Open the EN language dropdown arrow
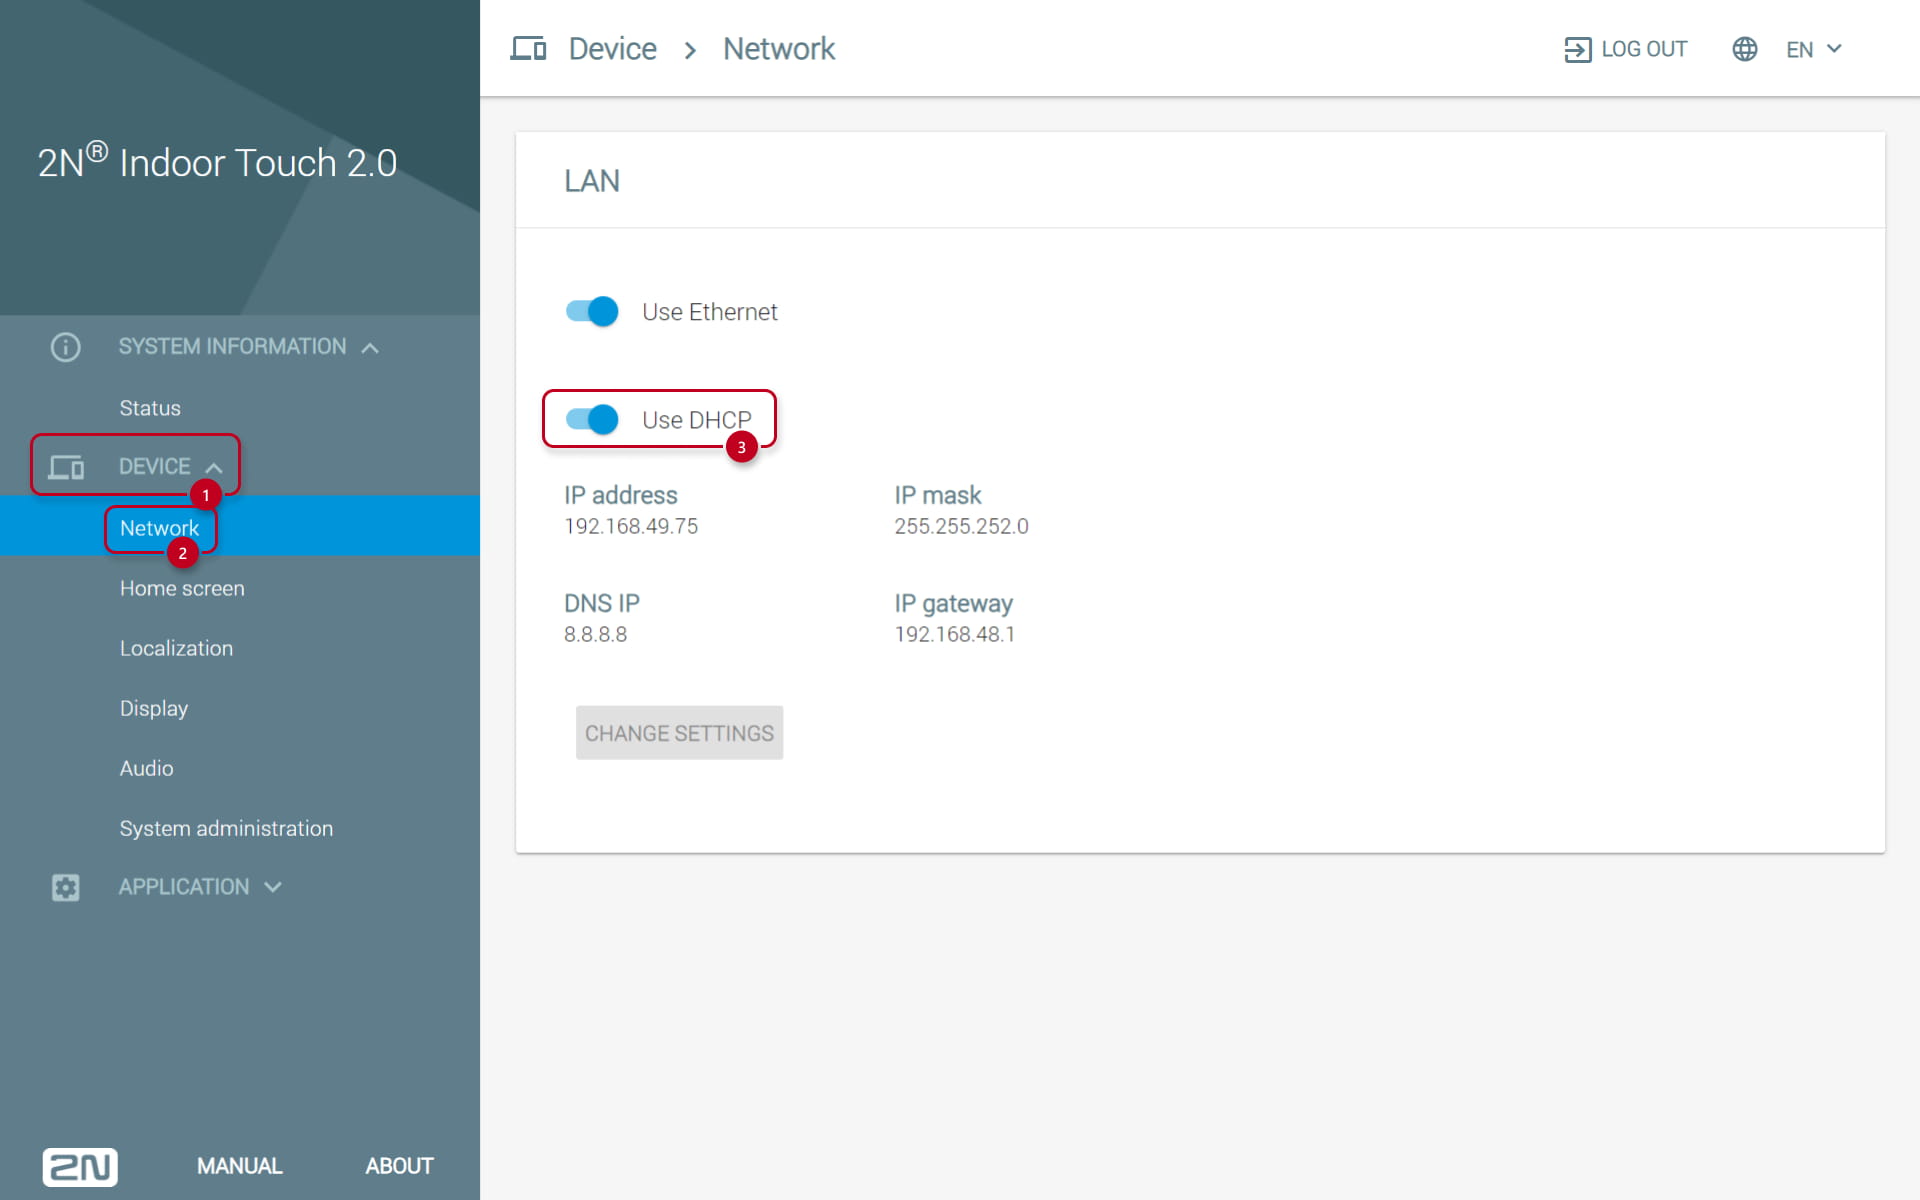This screenshot has height=1200, width=1920. [x=1834, y=48]
